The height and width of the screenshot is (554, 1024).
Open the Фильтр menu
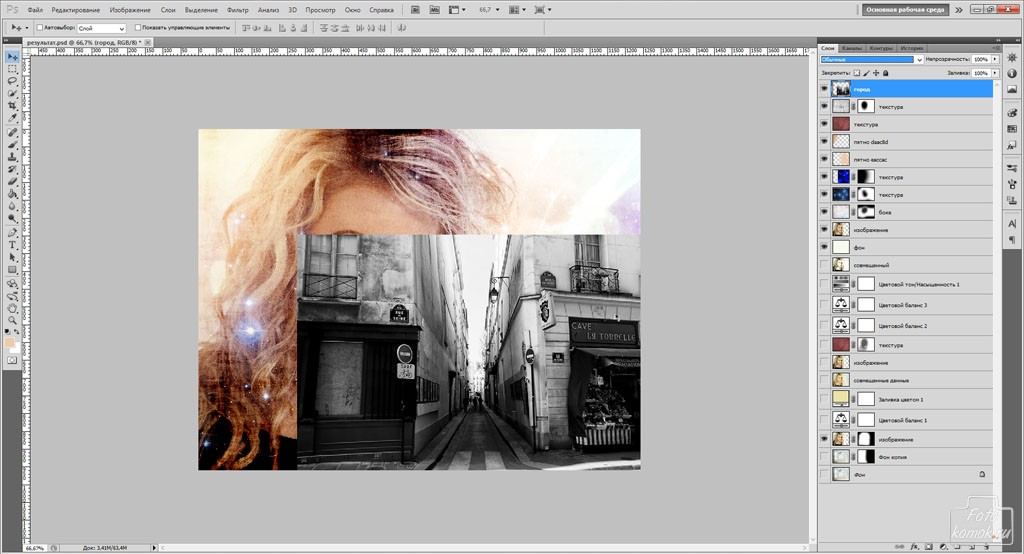coord(238,9)
